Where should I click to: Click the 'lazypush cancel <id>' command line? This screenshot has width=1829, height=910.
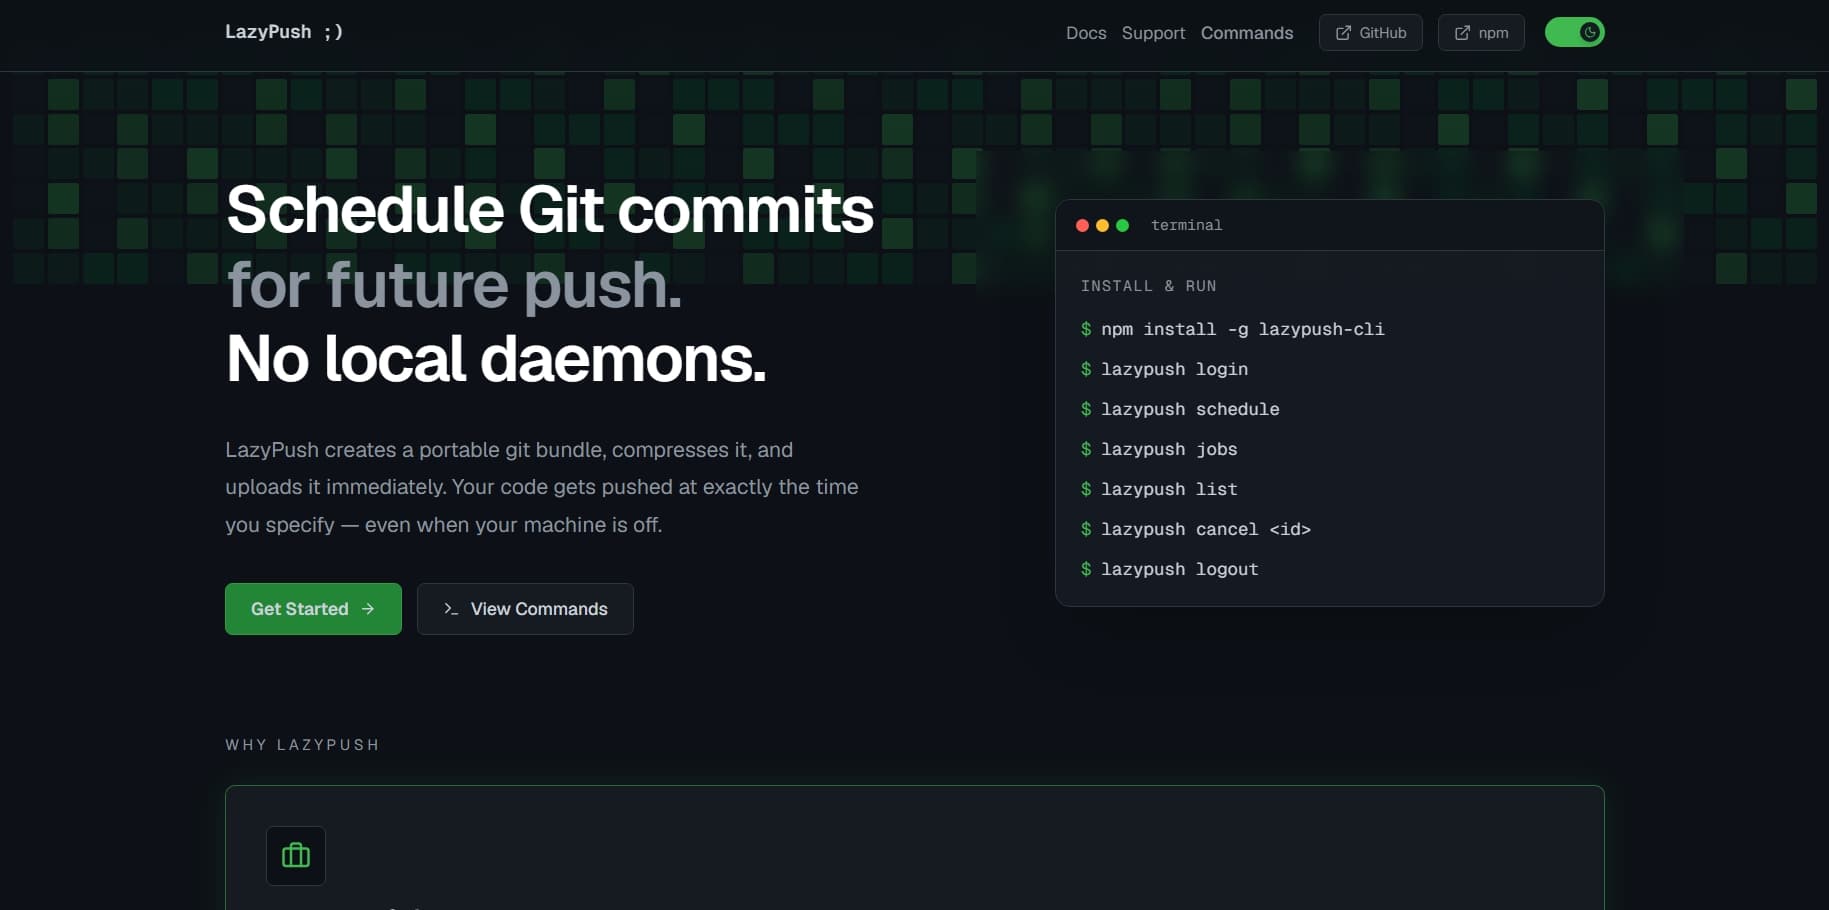click(x=1196, y=529)
